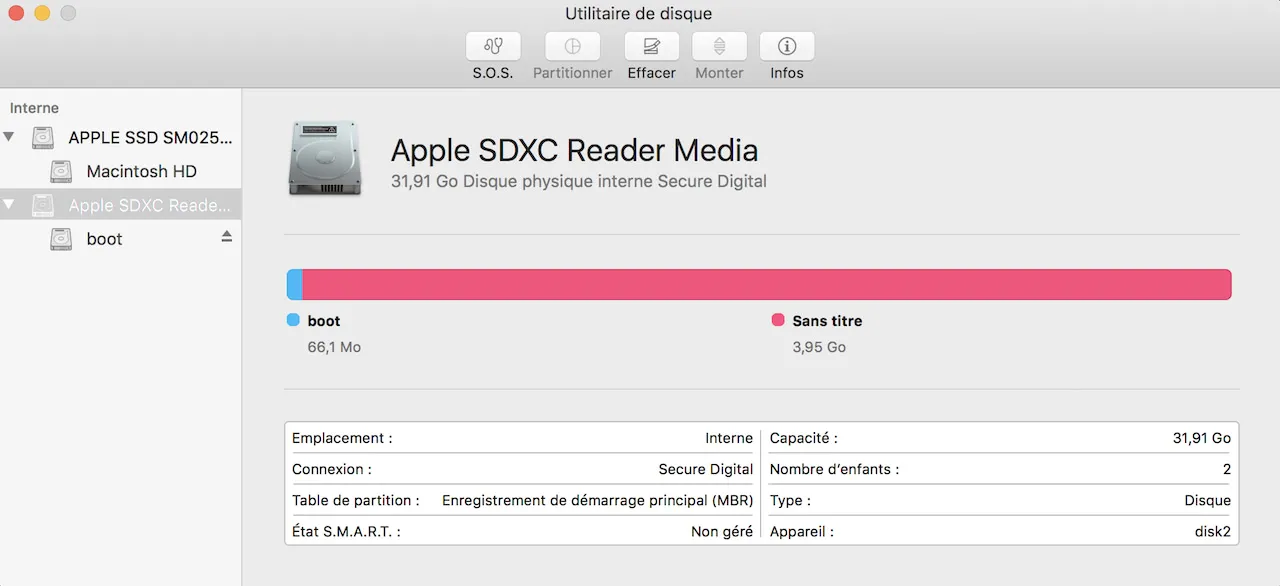The height and width of the screenshot is (586, 1280).
Task: Collapse the APPLE SSD disclosure triangle
Action: coord(9,137)
